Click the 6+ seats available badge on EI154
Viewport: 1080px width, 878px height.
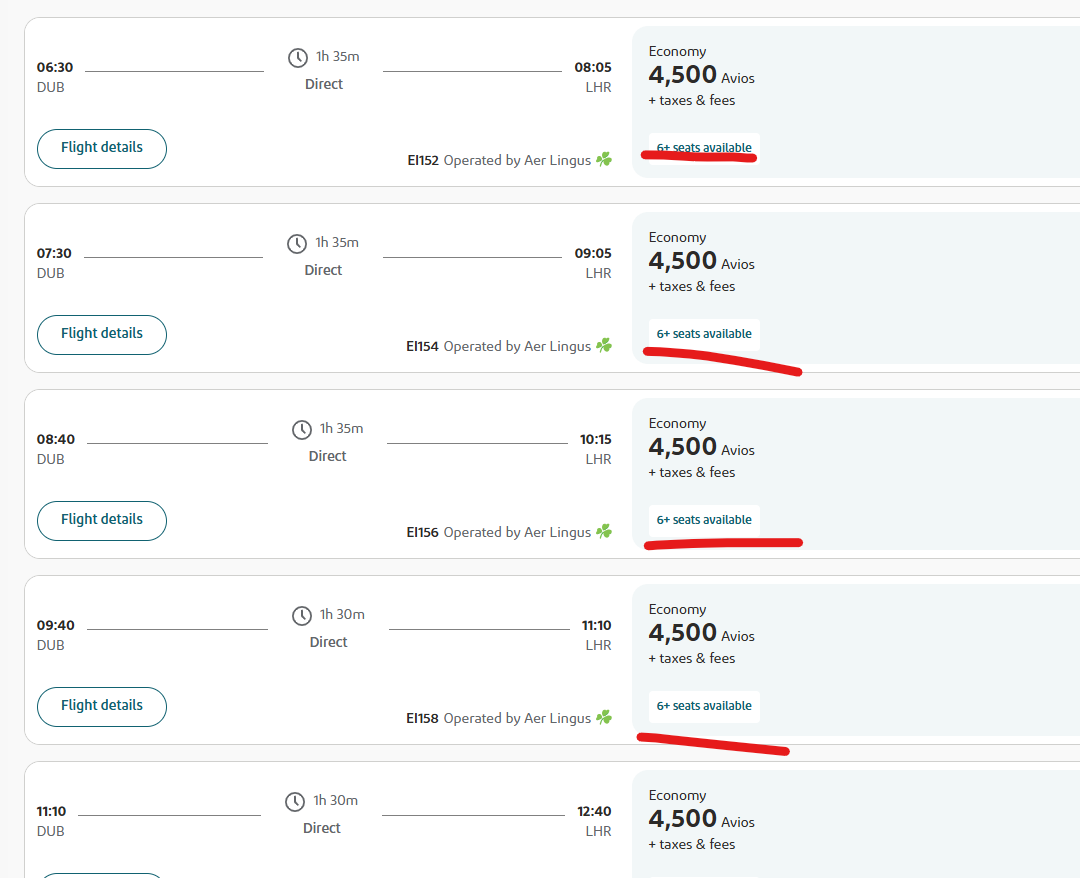click(x=704, y=334)
